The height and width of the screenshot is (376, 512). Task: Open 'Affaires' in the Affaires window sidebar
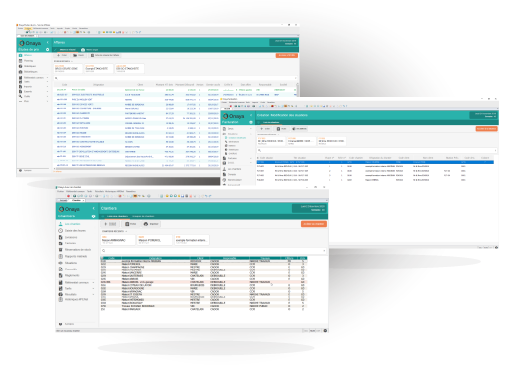(x=26, y=55)
